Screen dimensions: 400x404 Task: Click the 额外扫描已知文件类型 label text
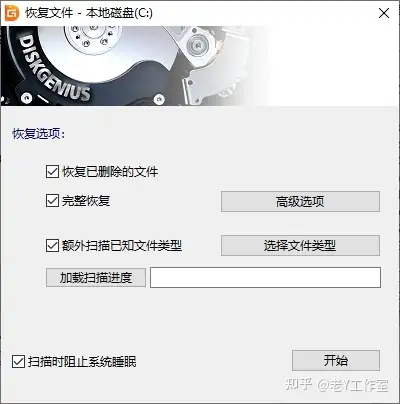tap(122, 246)
